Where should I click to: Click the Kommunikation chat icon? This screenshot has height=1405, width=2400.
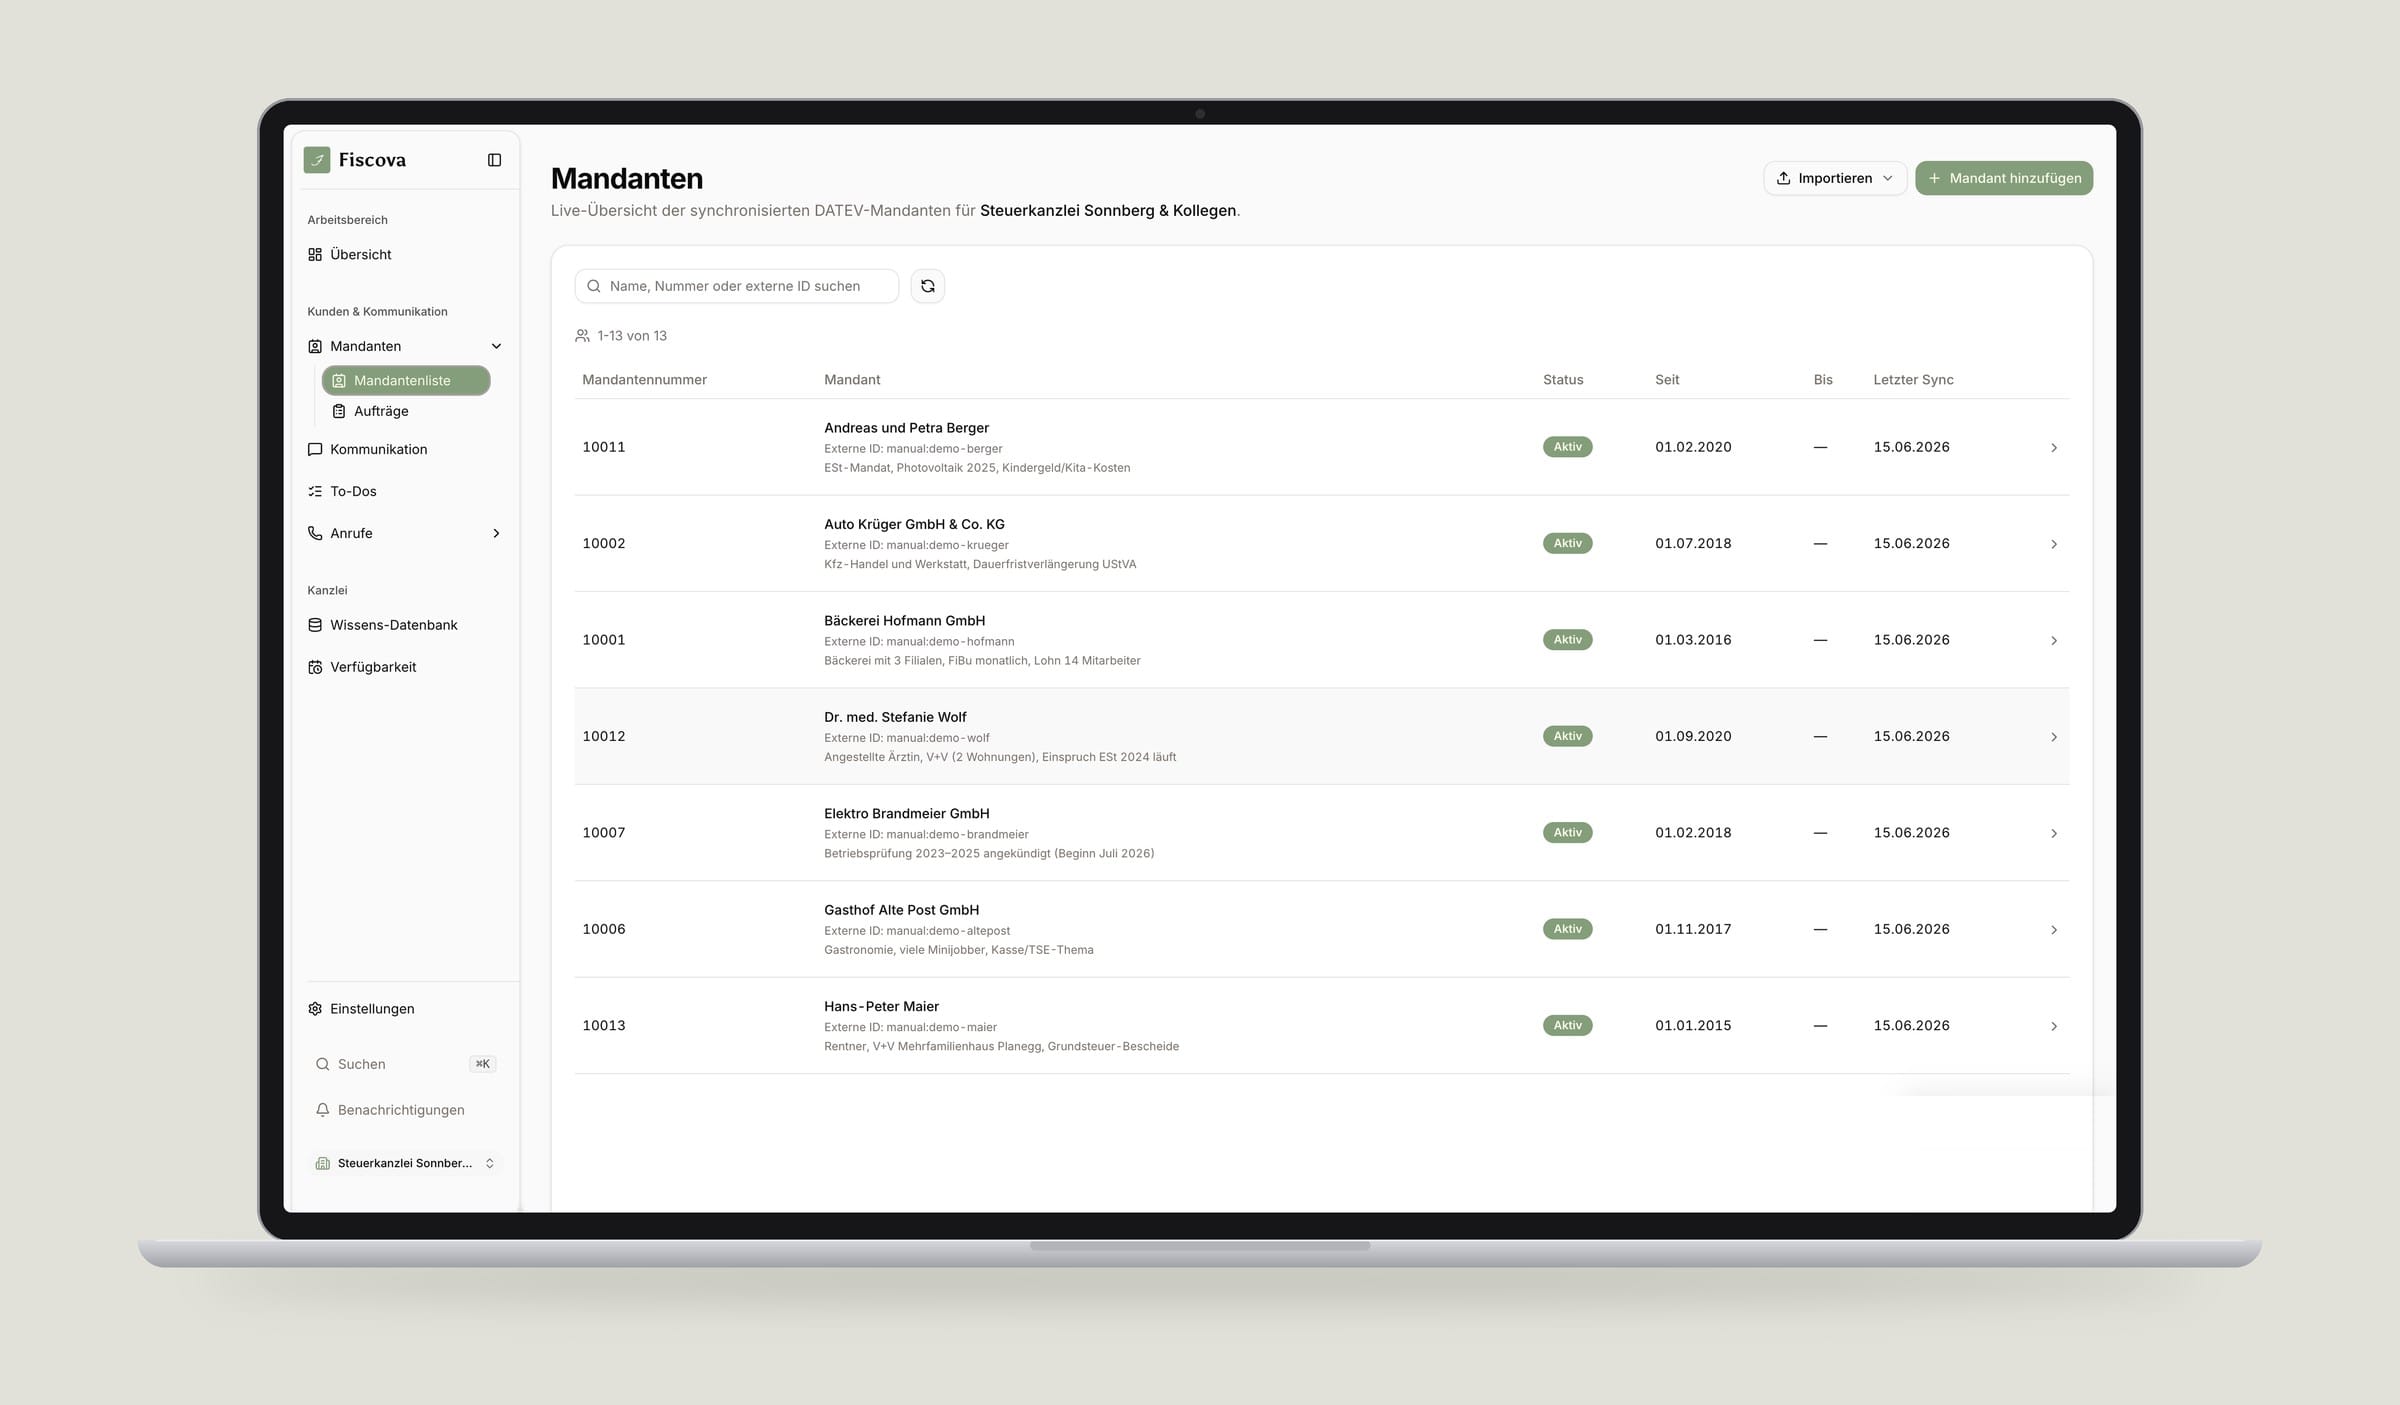pyautogui.click(x=315, y=449)
